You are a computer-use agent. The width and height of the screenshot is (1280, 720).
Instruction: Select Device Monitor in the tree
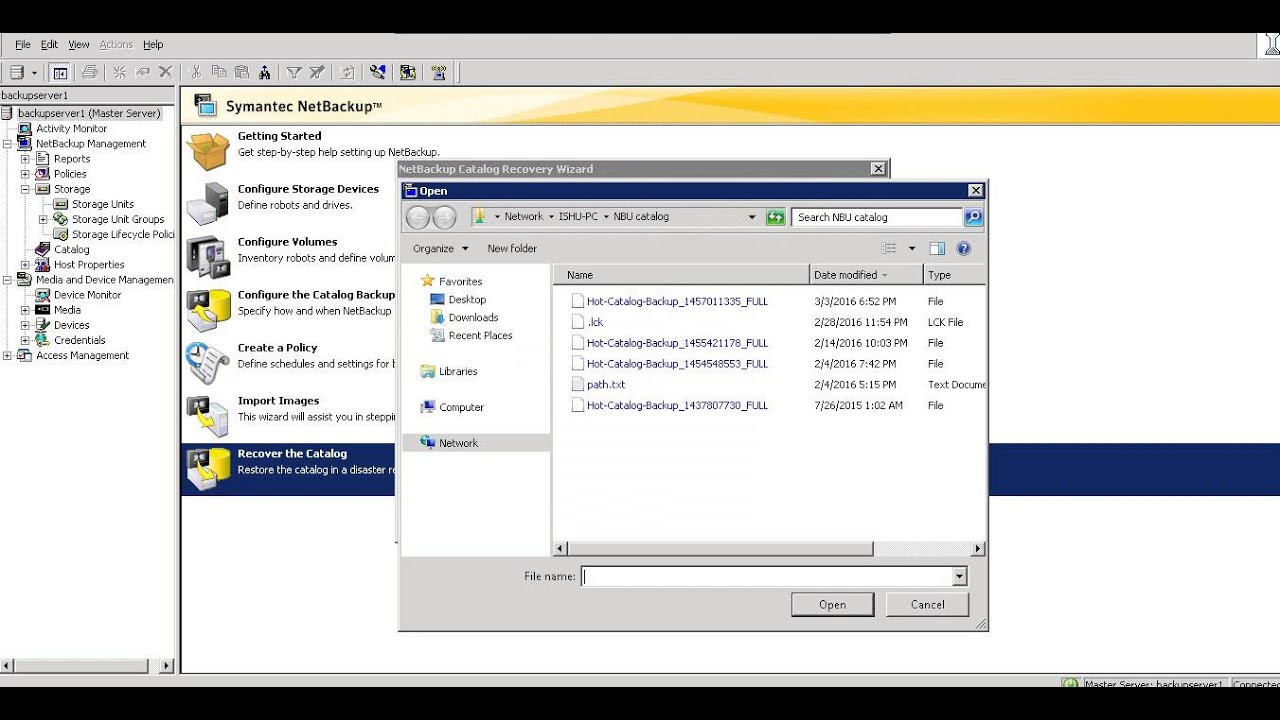(87, 295)
